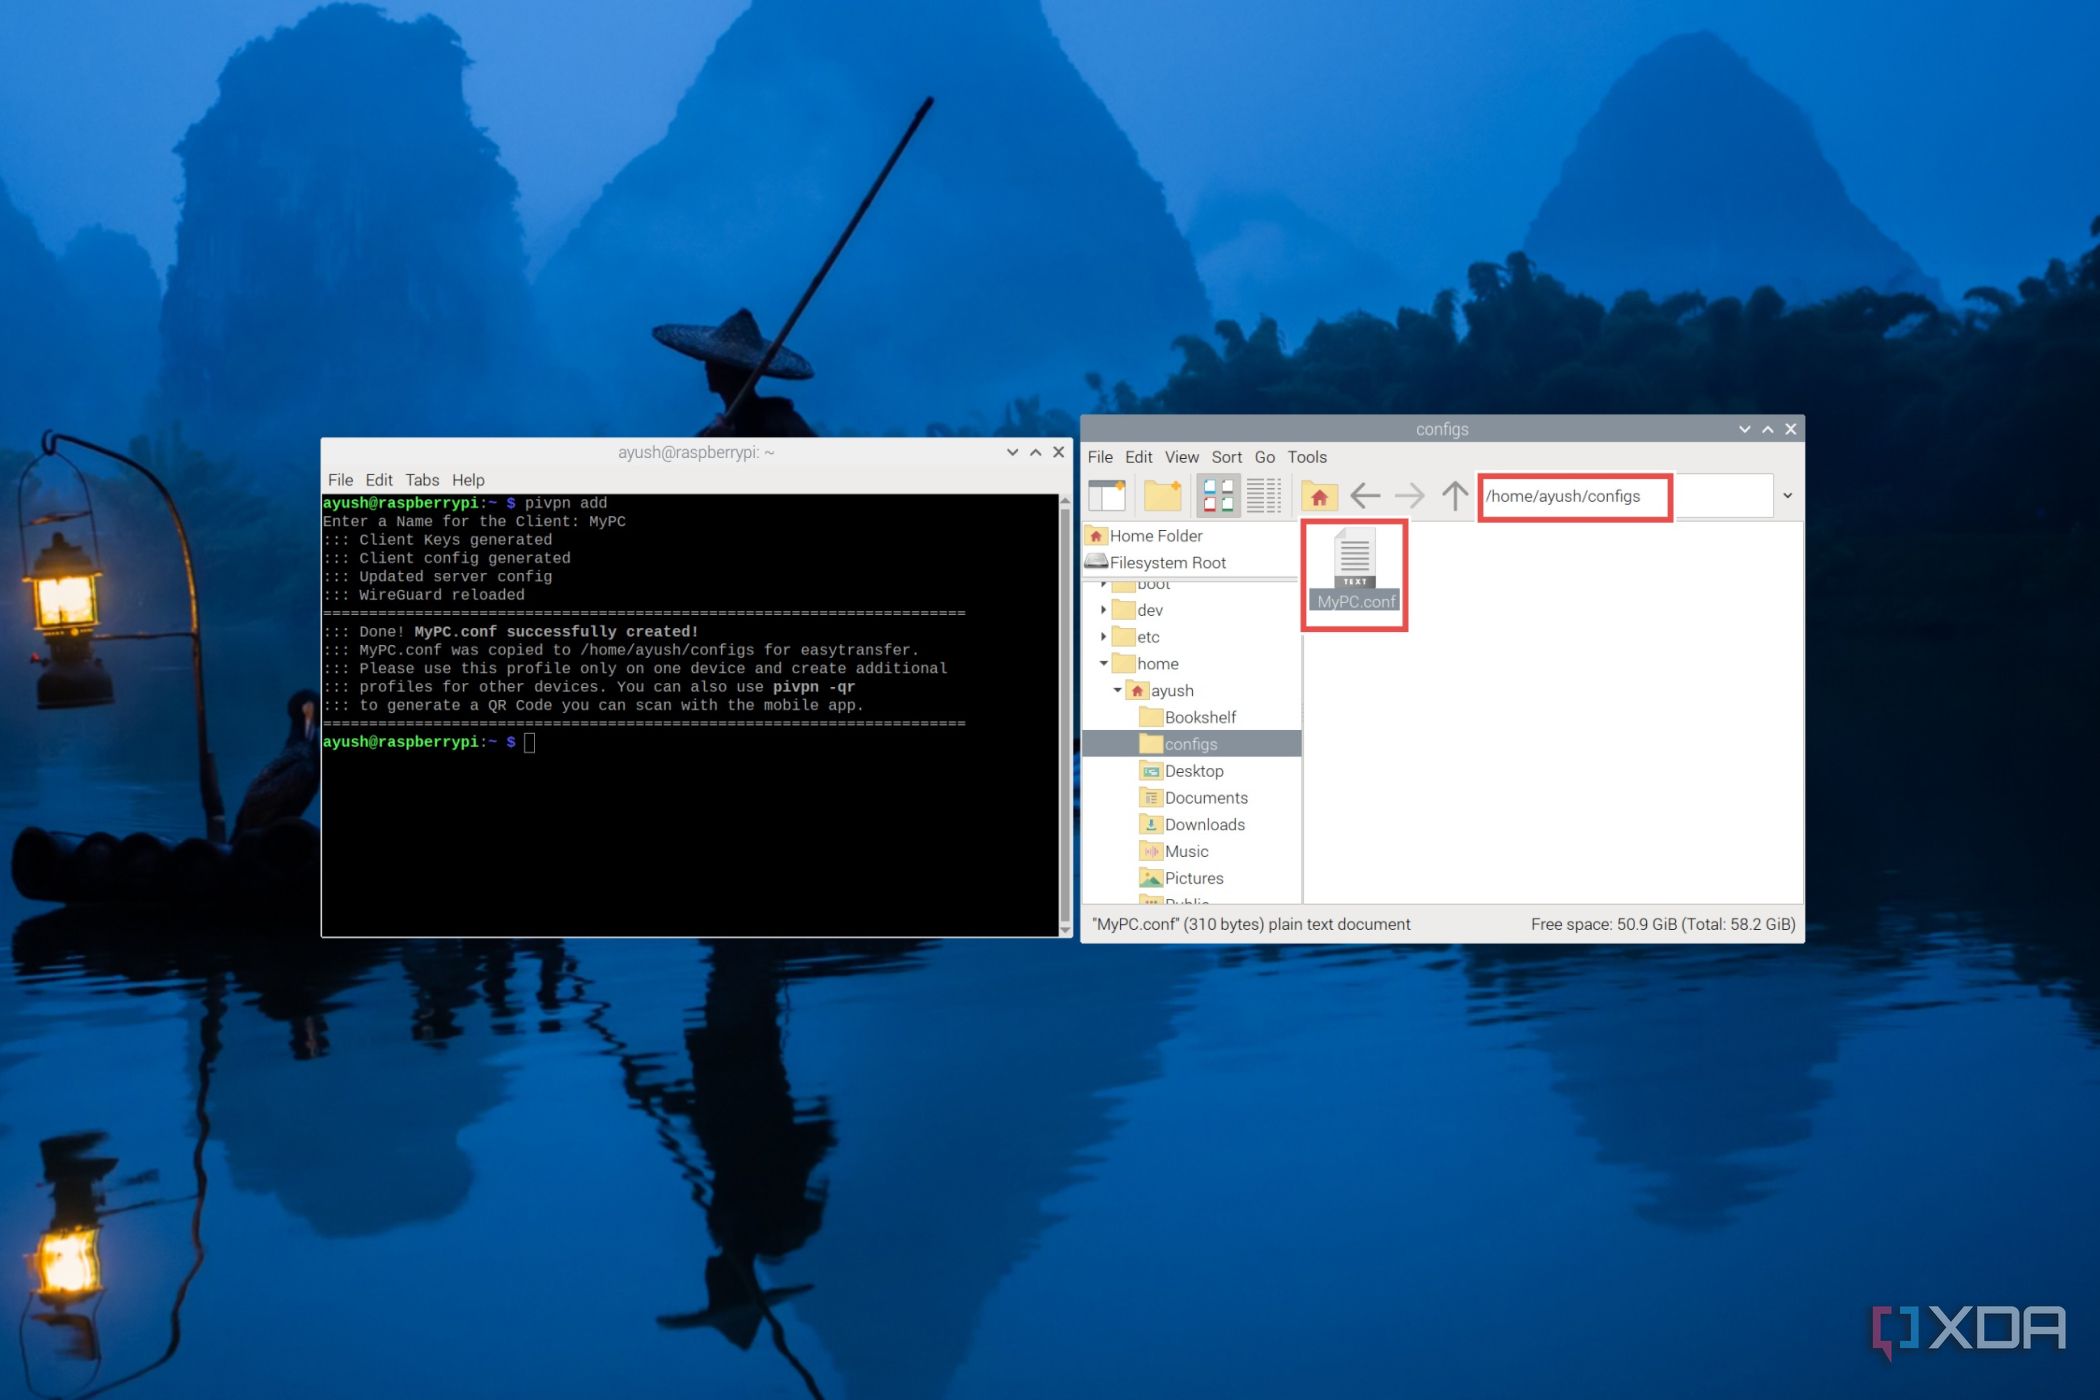Image resolution: width=2100 pixels, height=1400 pixels.
Task: Go up to parent folder arrow
Action: click(1455, 495)
